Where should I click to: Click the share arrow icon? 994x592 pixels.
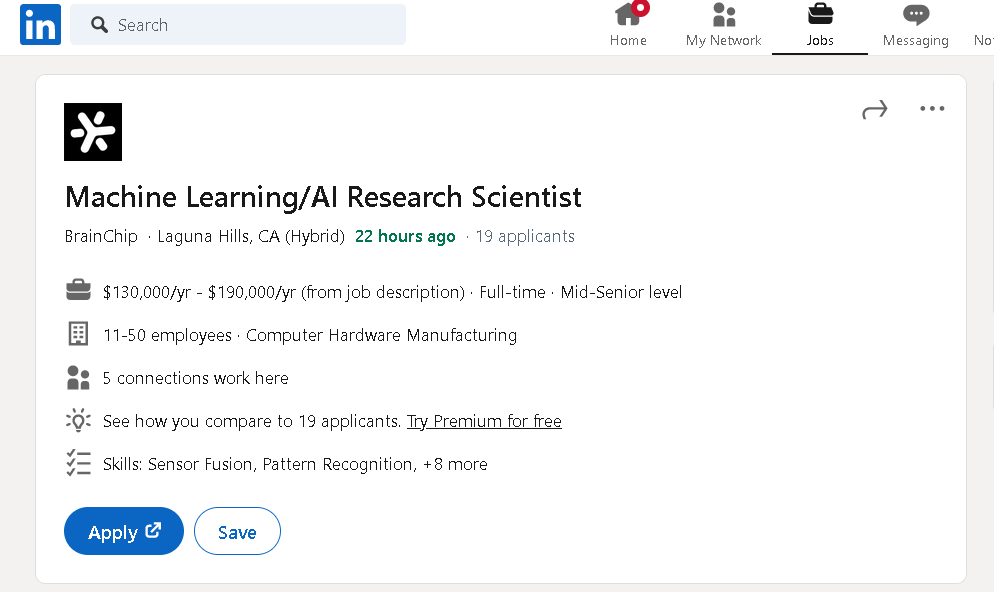pos(875,109)
